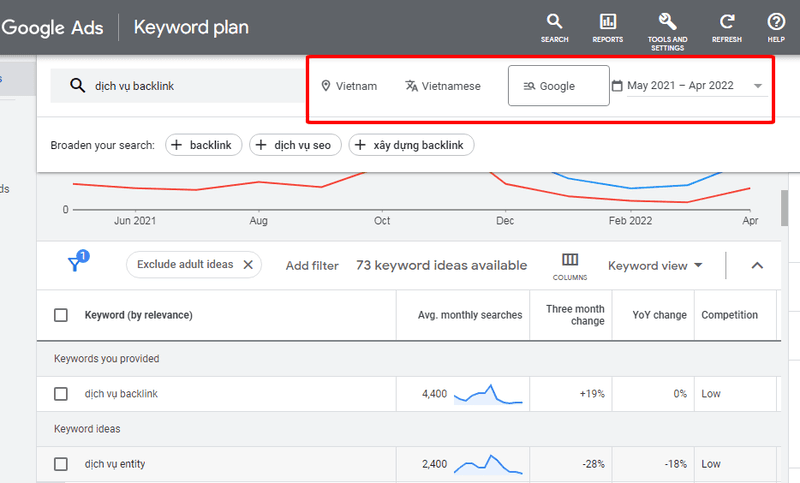Click the search magnifier beside dịch vụ backlink

coord(78,85)
